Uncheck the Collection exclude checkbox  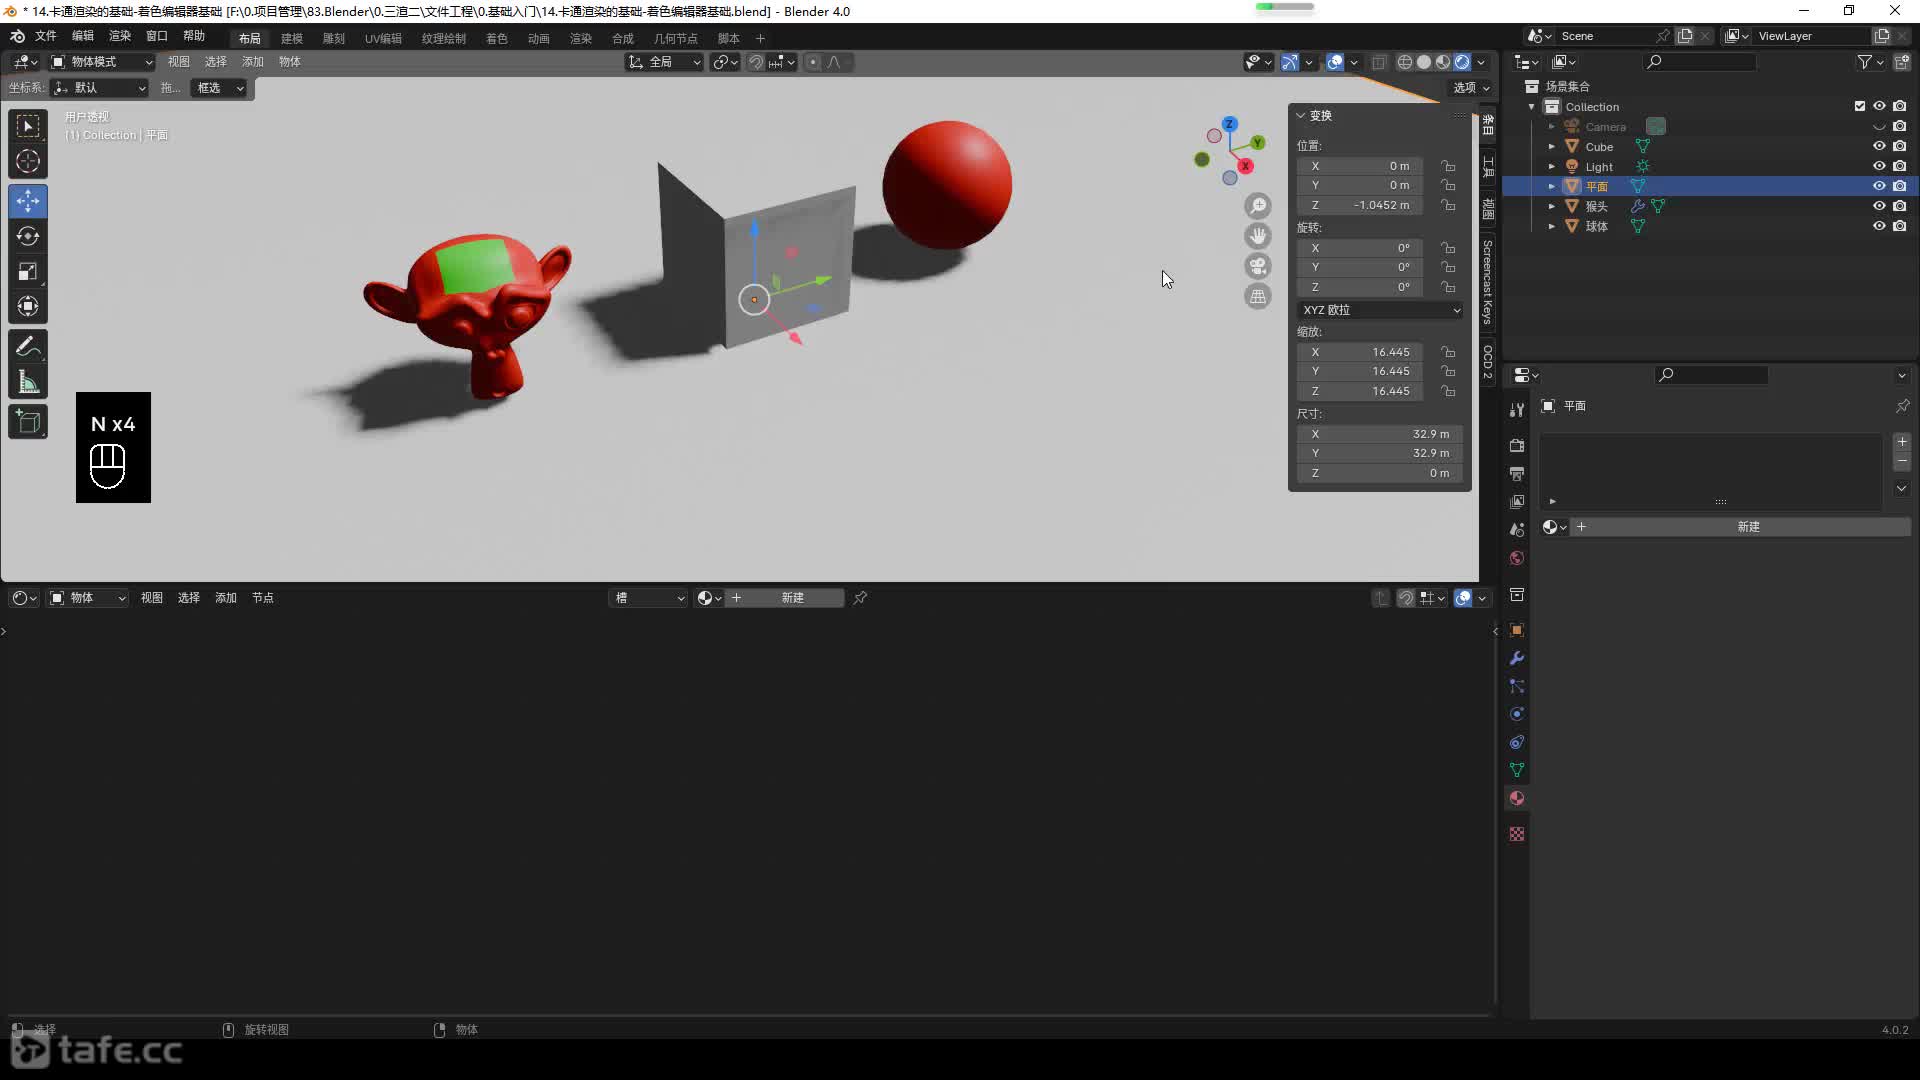pos(1860,106)
